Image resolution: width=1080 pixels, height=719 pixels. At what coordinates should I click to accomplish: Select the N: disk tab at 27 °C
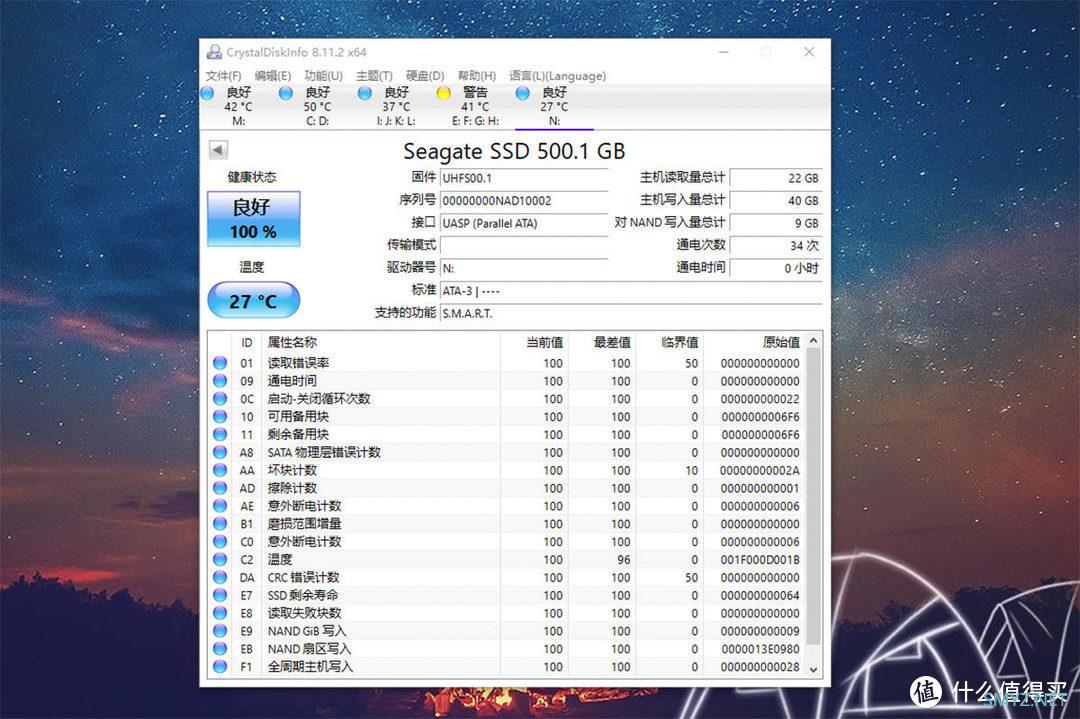554,107
